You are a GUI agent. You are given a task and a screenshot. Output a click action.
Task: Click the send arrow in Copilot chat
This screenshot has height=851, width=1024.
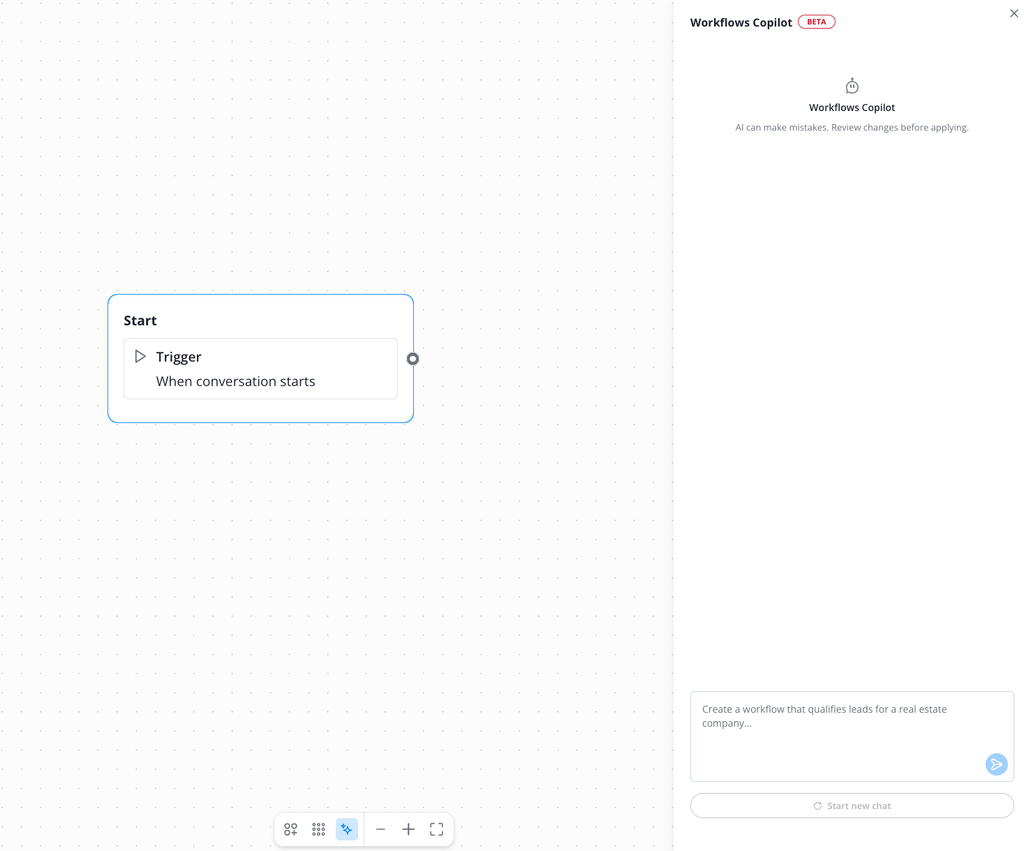coord(996,764)
